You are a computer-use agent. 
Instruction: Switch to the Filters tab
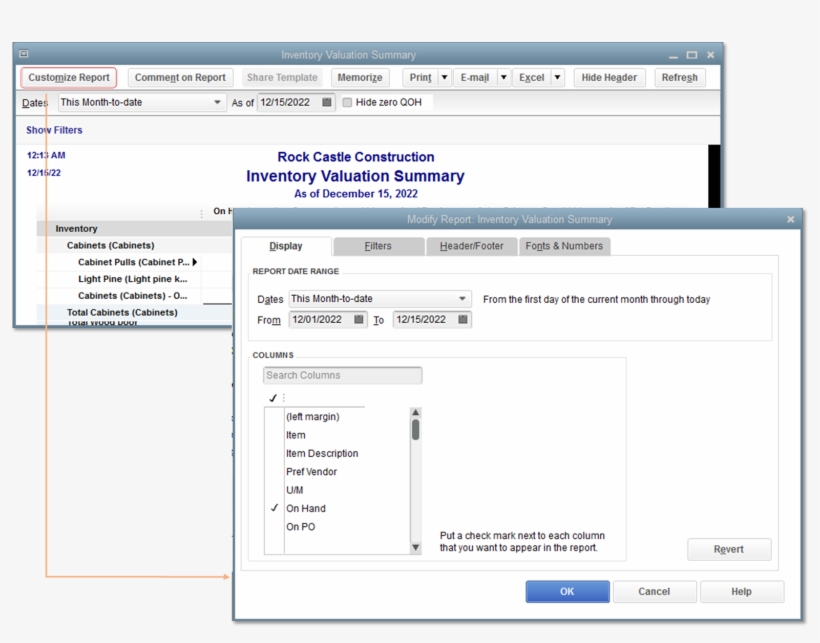(378, 246)
